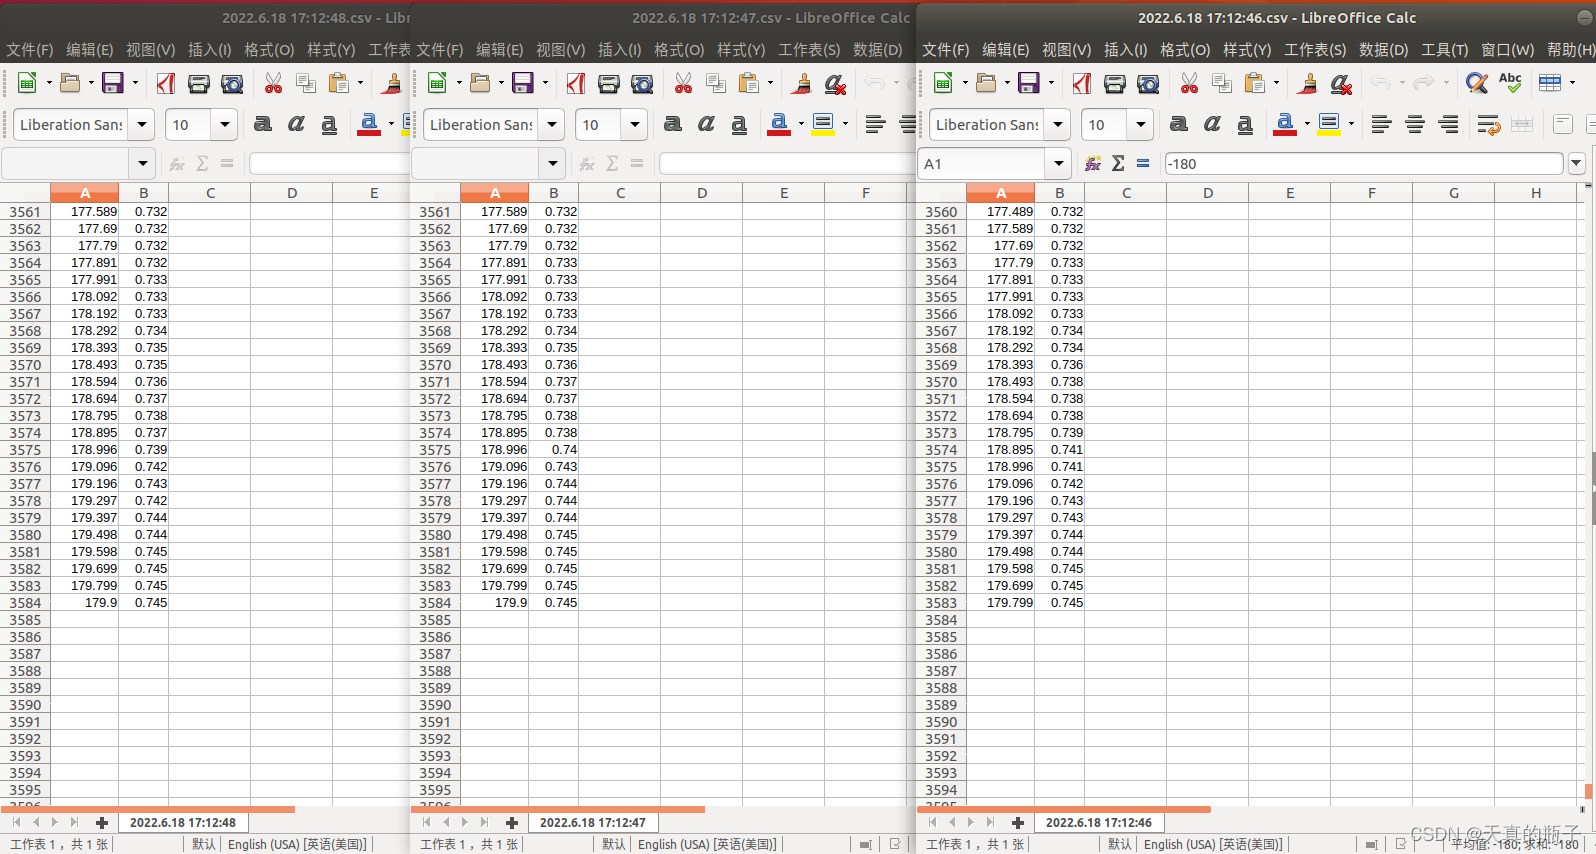This screenshot has height=854, width=1596.
Task: Click formula input showing -180
Action: (x=1364, y=163)
